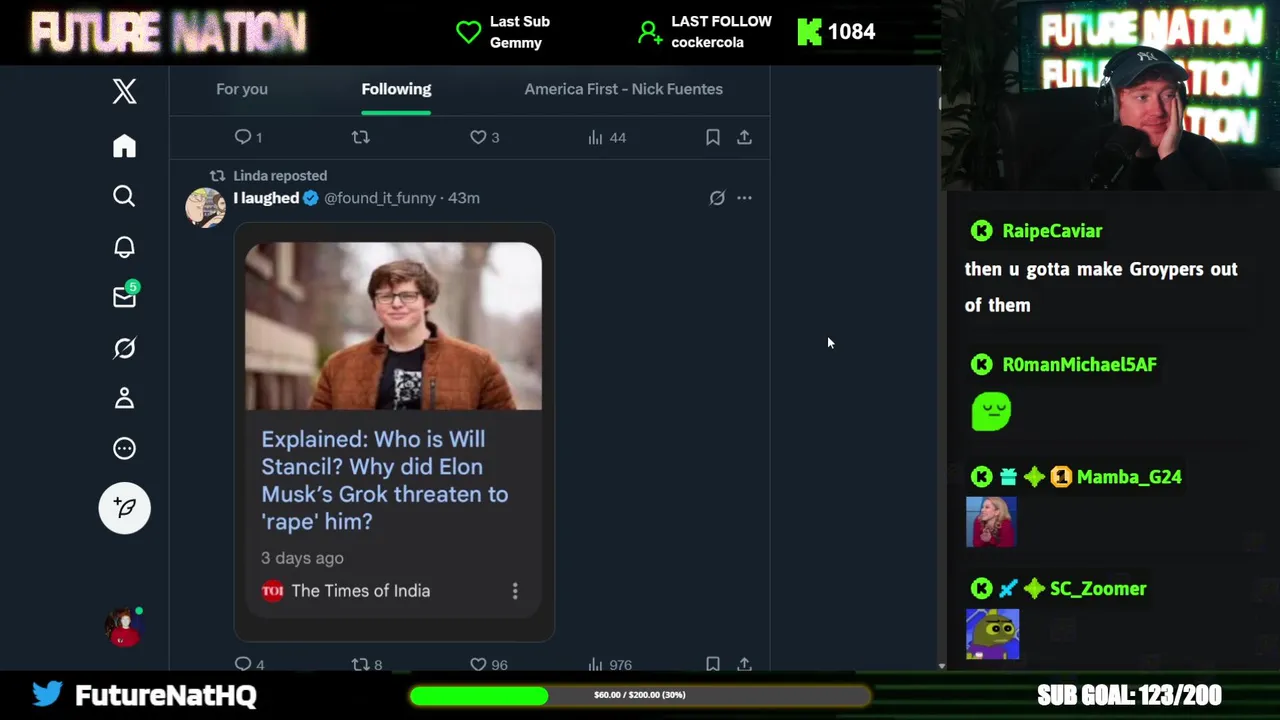Screen dimensions: 1280x720
Task: Open I laughed profile avatar
Action: [205, 208]
